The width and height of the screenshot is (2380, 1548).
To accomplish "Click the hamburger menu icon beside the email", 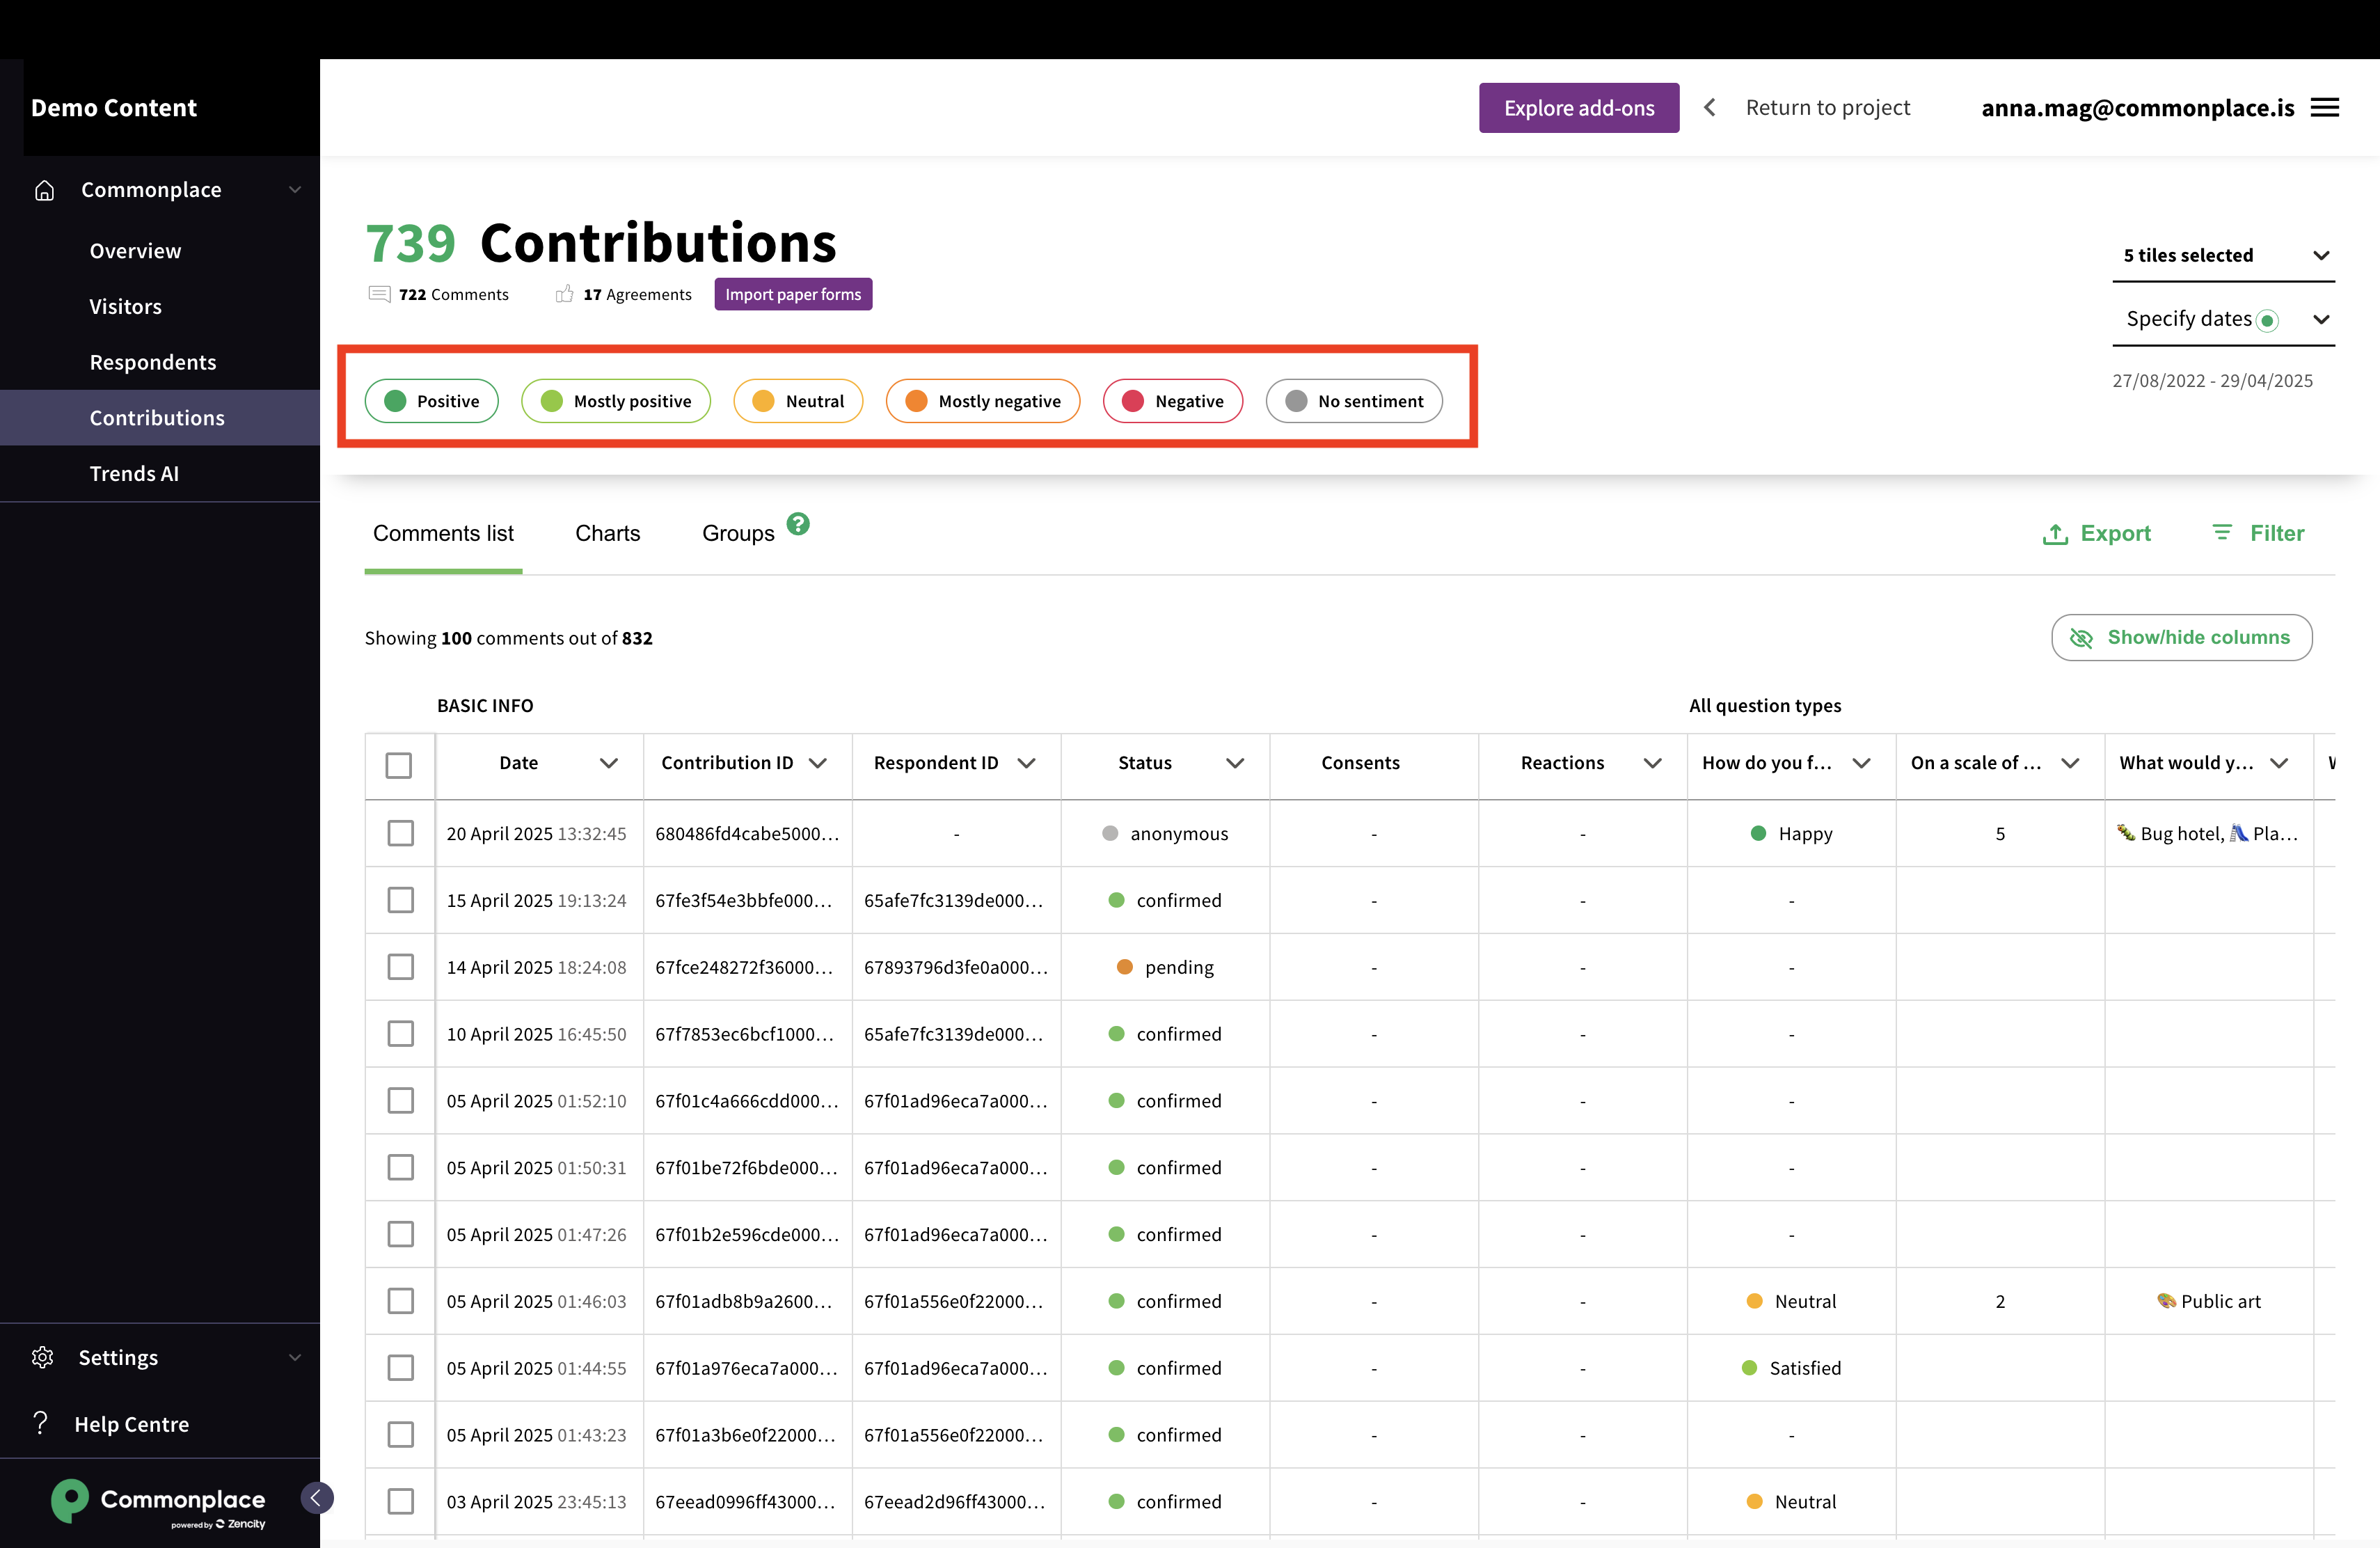I will pyautogui.click(x=2325, y=108).
